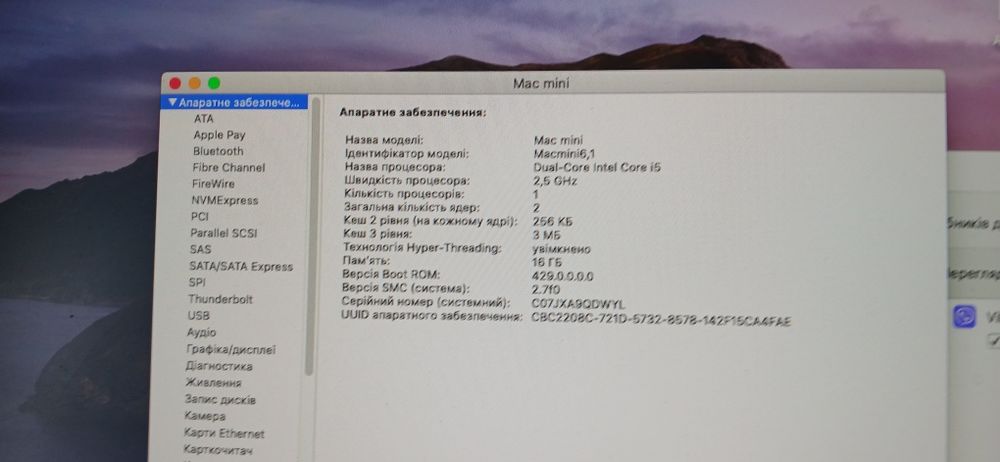Image resolution: width=1000 pixels, height=462 pixels.
Task: Open the Bluetooth hardware entry
Action: tap(218, 151)
